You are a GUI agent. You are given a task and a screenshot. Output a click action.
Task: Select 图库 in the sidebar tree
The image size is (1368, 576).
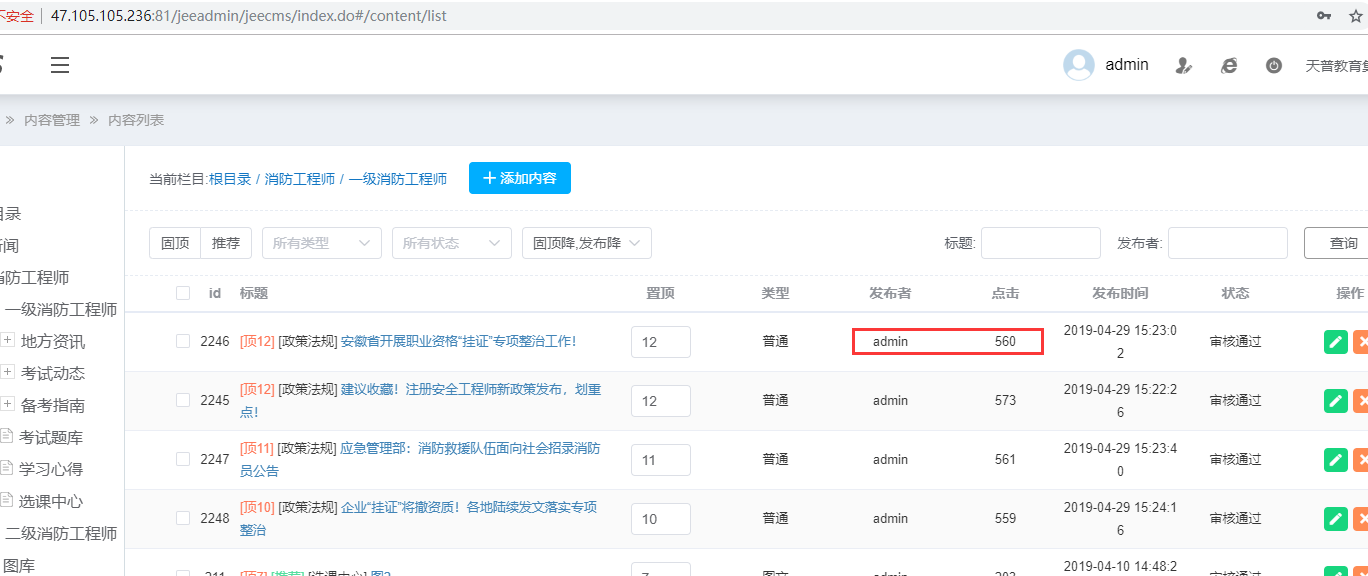coord(20,566)
